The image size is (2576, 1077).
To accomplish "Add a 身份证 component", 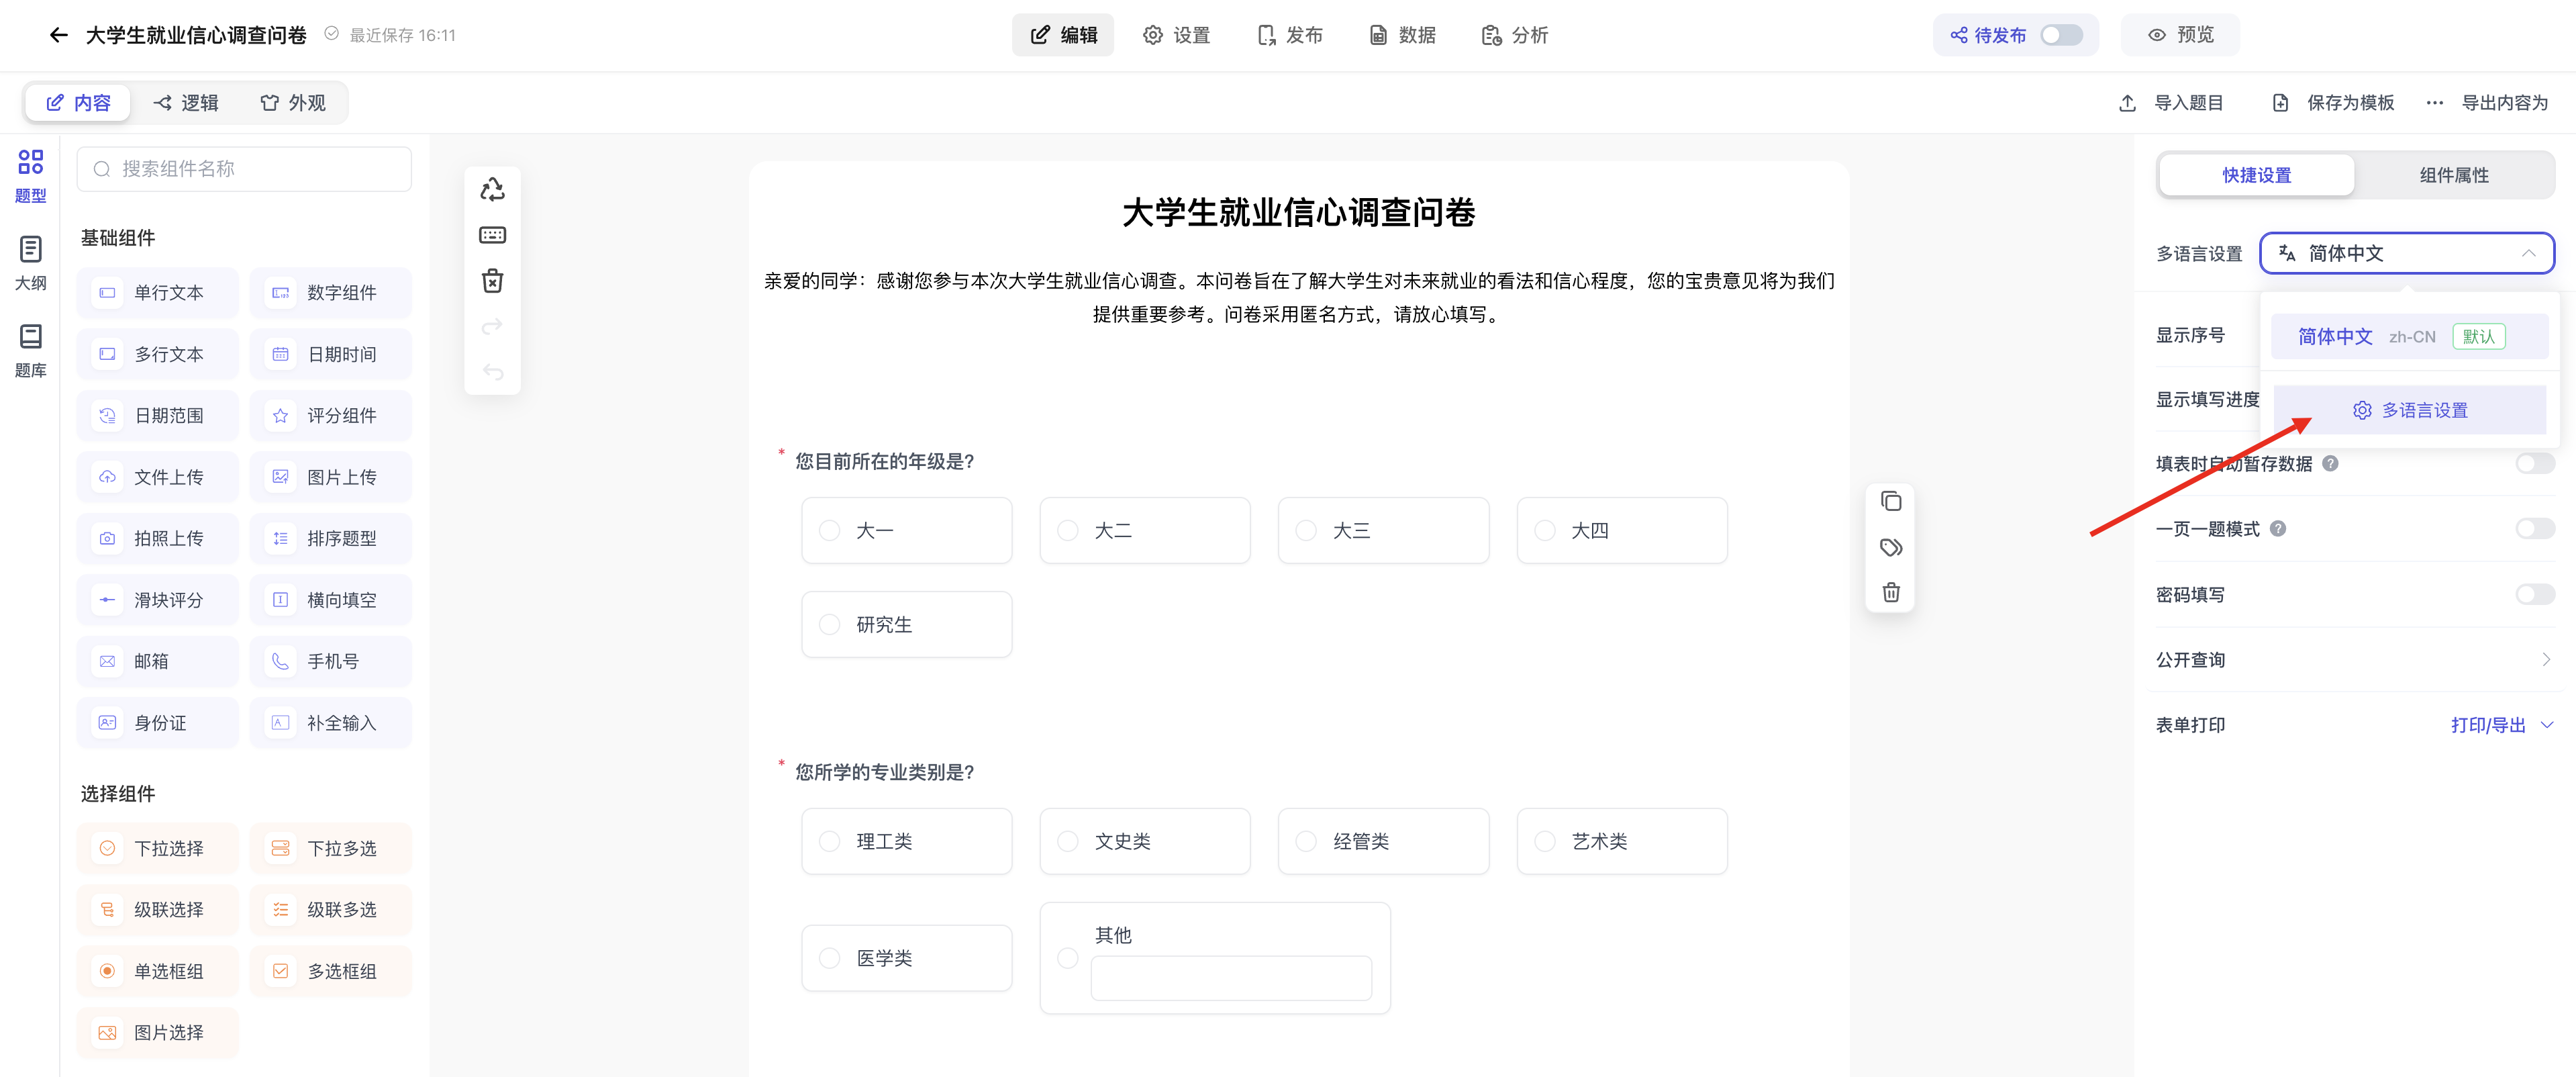I will click(157, 723).
